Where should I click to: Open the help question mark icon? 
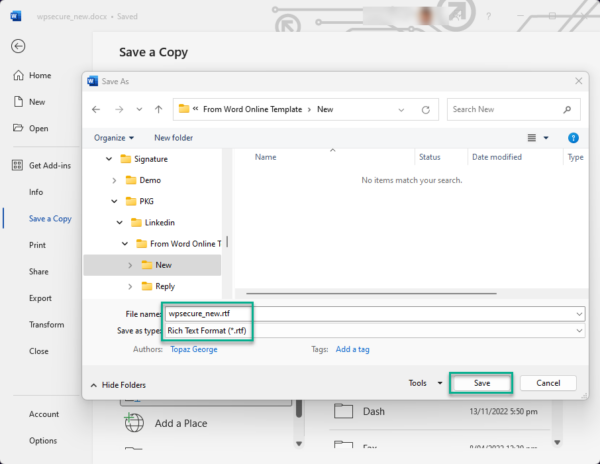coord(573,137)
